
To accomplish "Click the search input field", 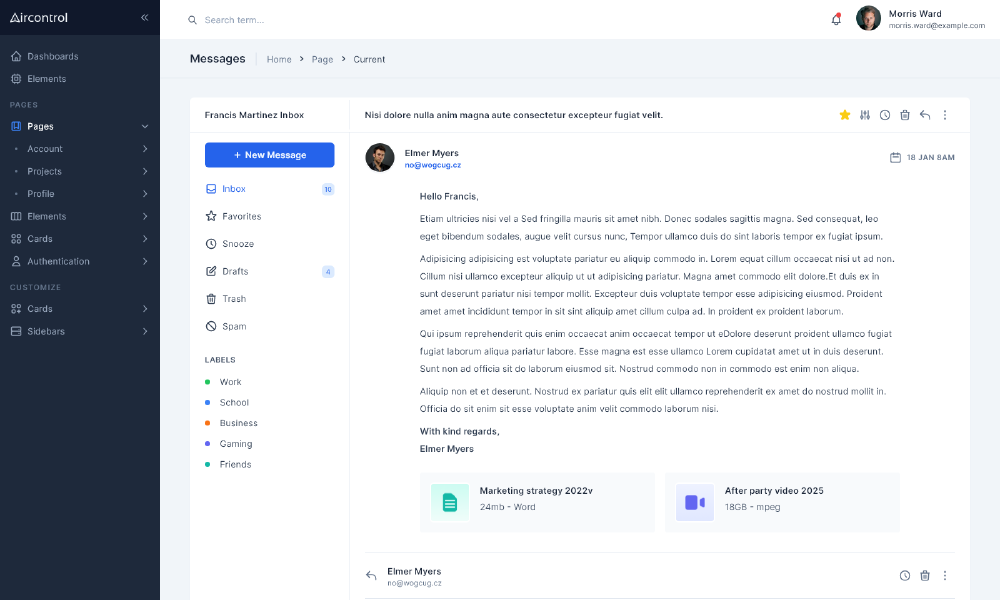I will 250,19.
